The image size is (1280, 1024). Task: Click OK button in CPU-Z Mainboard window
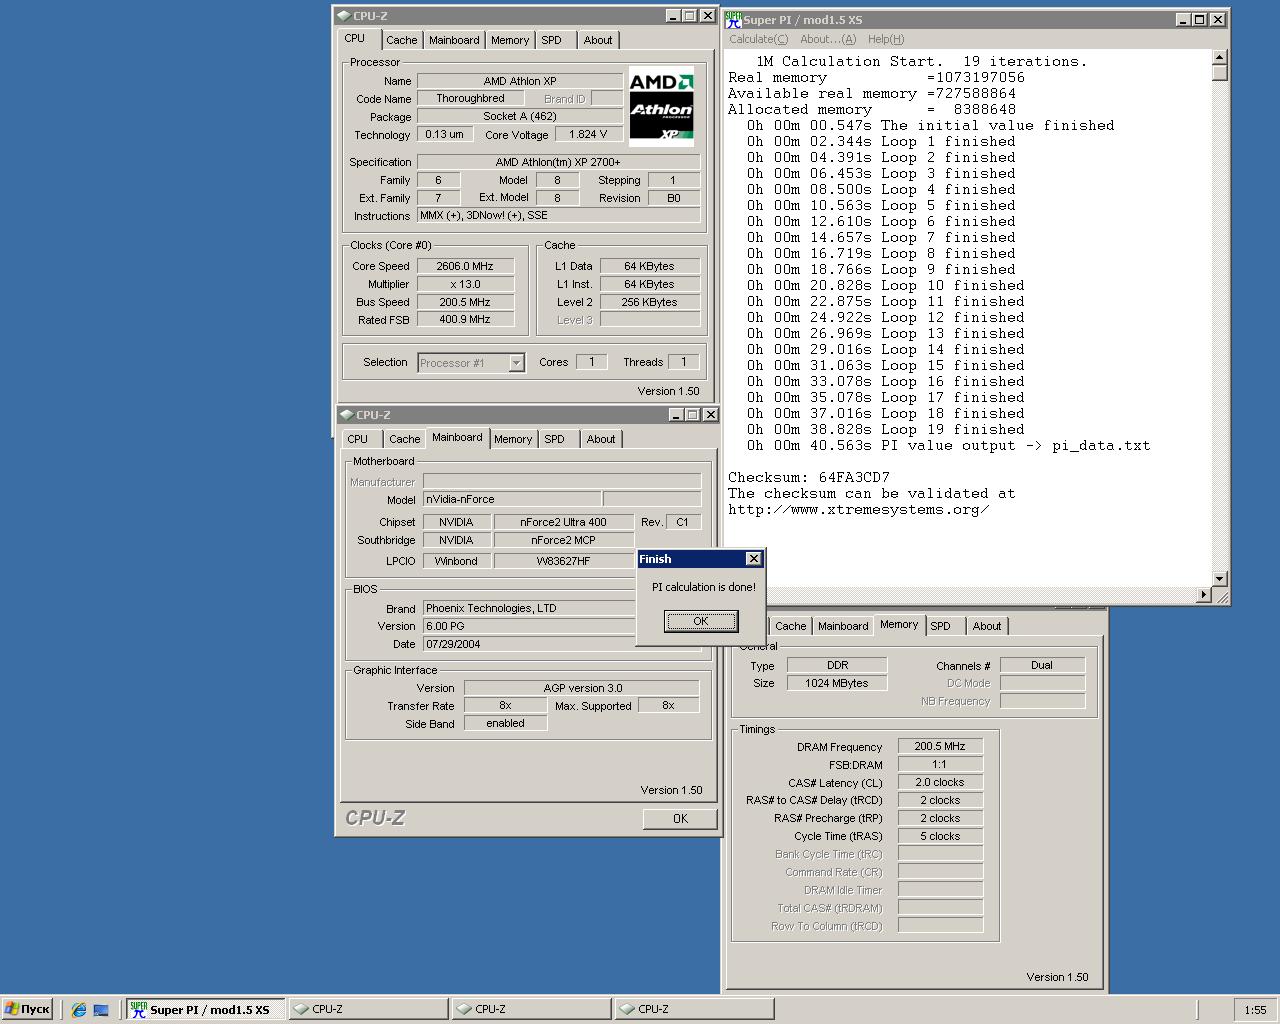680,818
